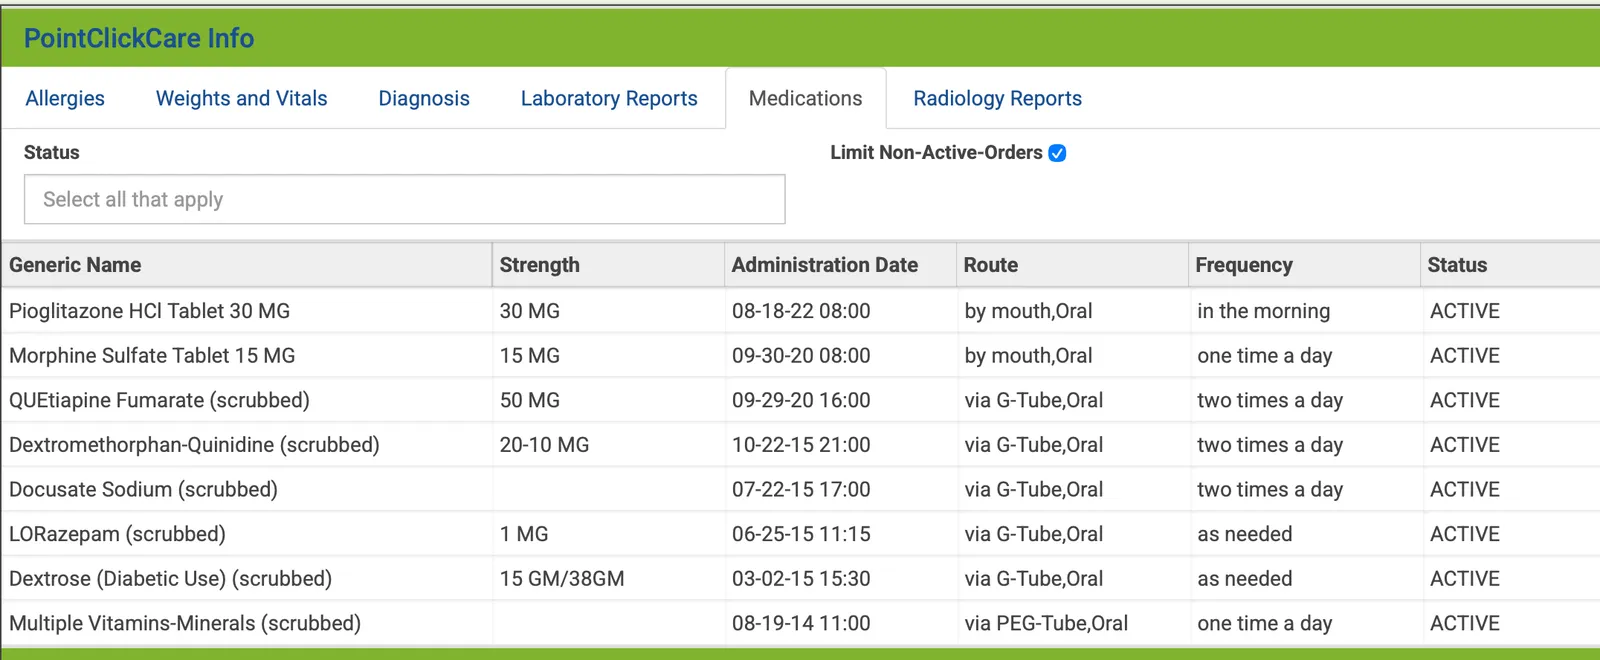The height and width of the screenshot is (660, 1600).
Task: Click the ACTIVE status for Pioglitazone
Action: 1465,311
